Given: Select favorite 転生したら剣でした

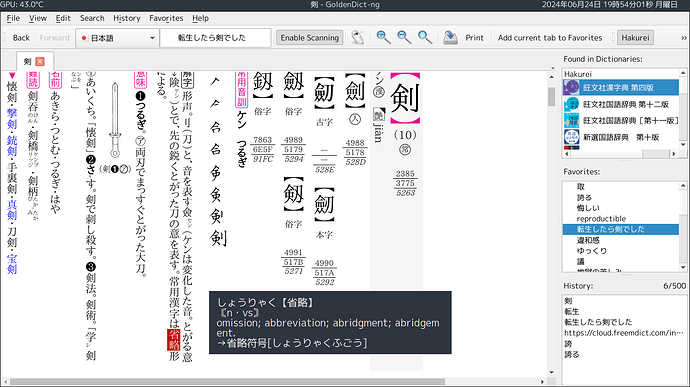Looking at the screenshot, I should click(x=621, y=229).
